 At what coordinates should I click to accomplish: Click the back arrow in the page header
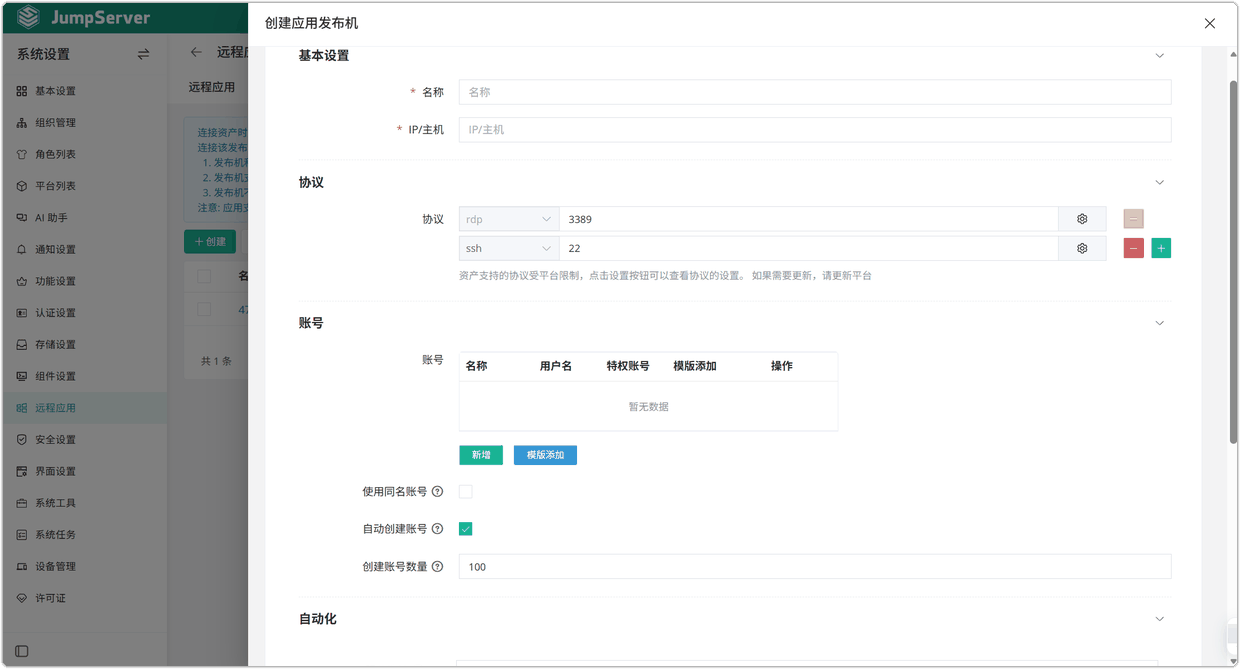196,52
